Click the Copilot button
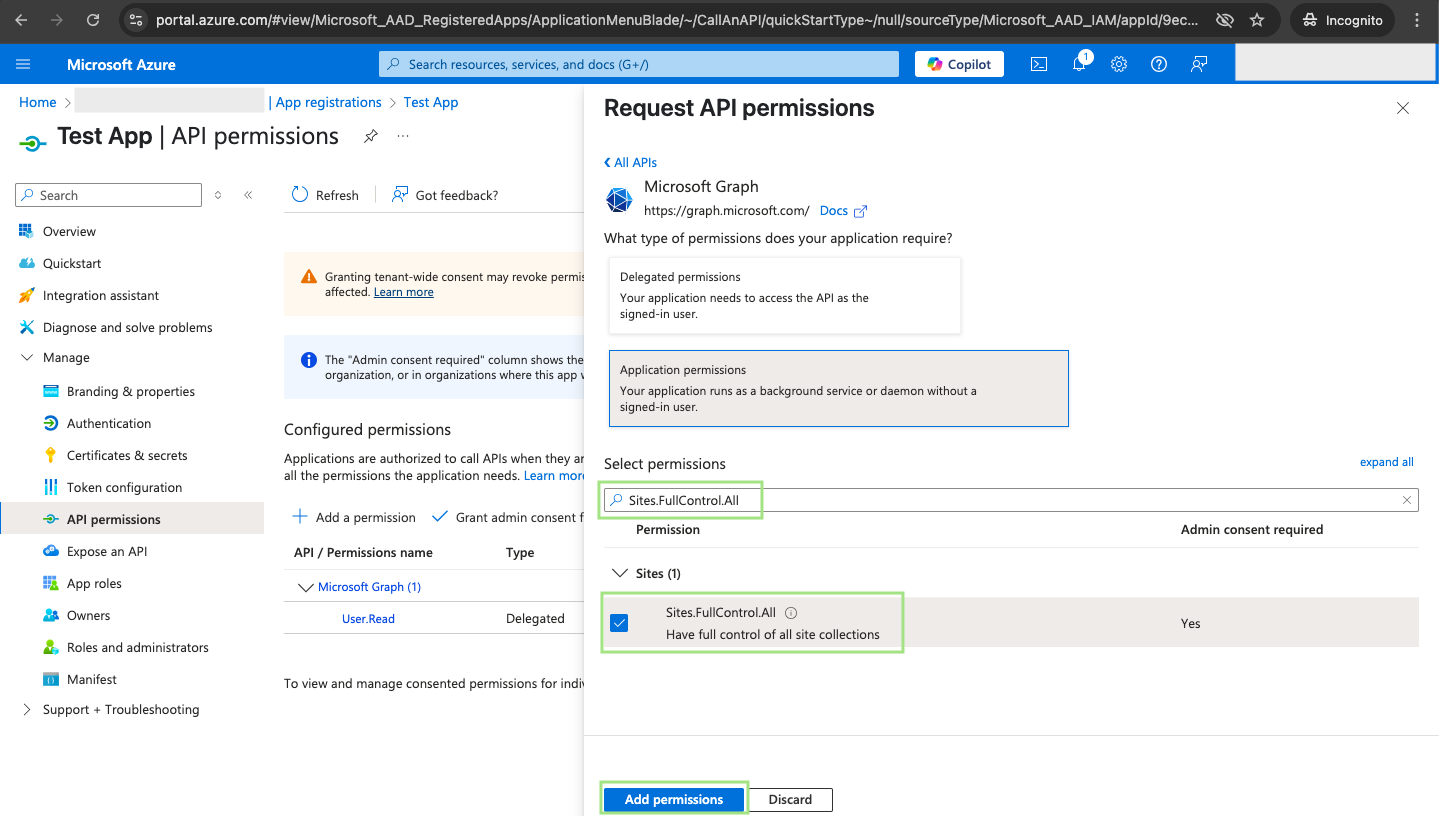Viewport: 1439px width, 816px height. click(959, 64)
